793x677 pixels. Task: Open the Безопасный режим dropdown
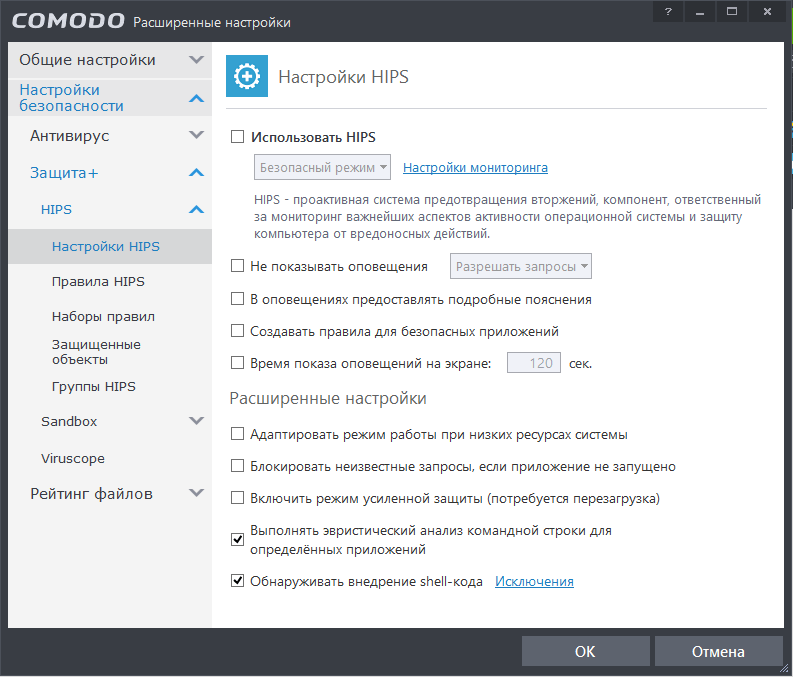322,167
